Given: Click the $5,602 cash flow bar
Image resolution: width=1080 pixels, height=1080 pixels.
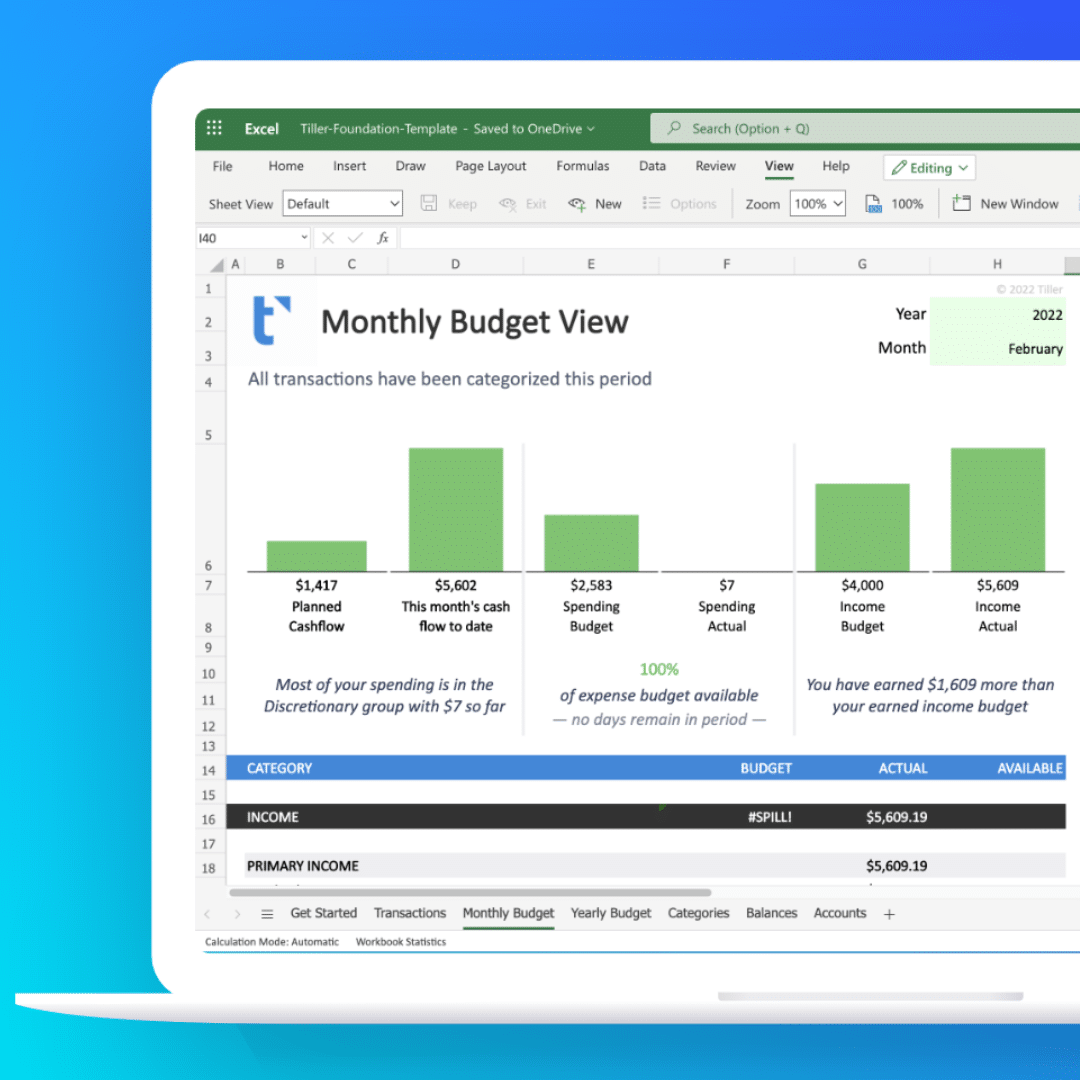Looking at the screenshot, I should click(456, 509).
